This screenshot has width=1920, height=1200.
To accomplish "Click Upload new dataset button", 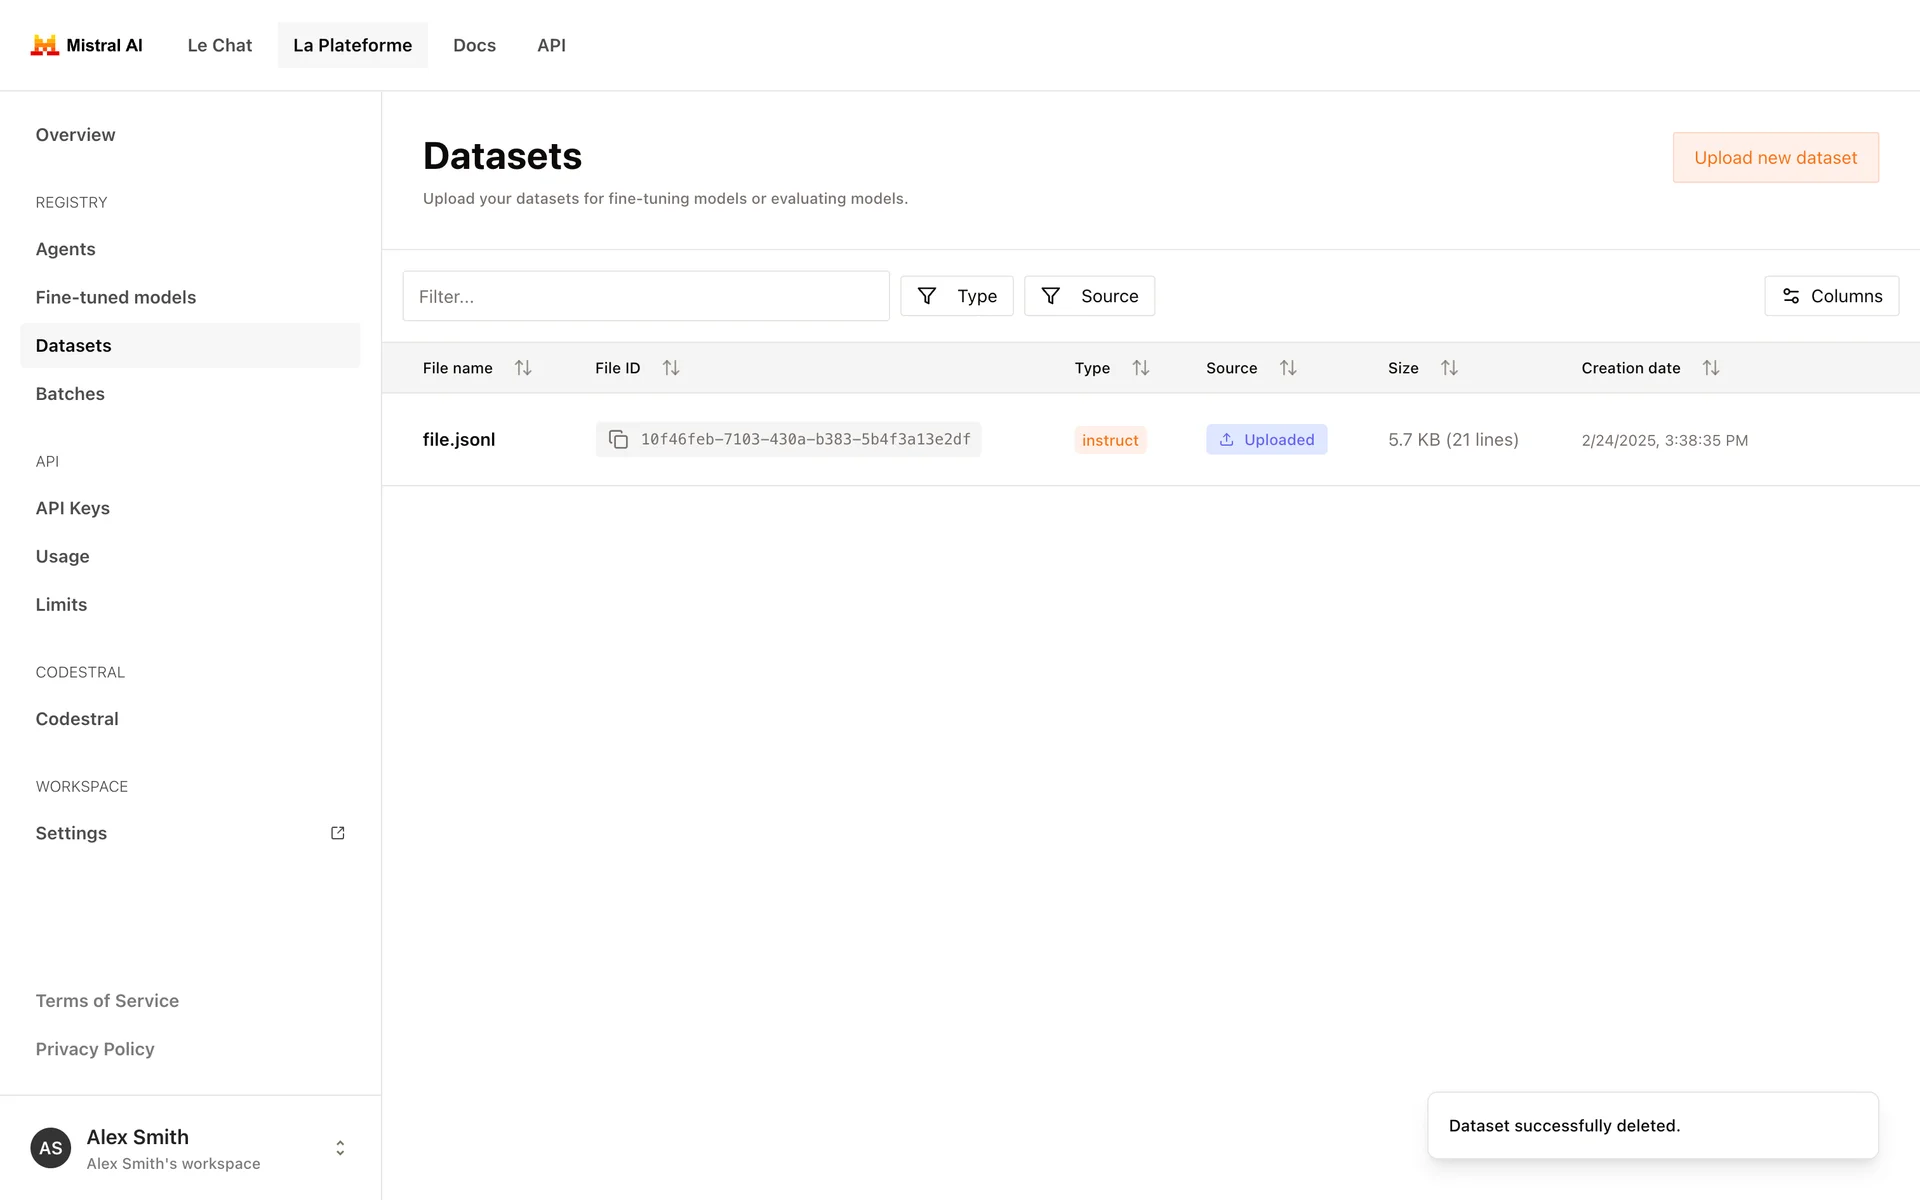I will pos(1775,158).
